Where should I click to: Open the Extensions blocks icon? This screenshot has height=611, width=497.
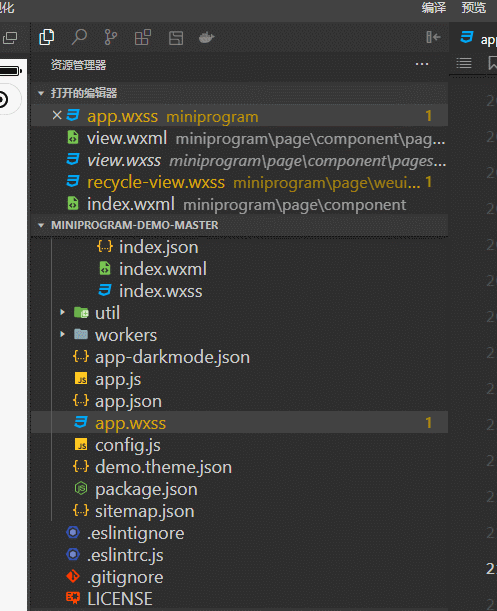(x=143, y=37)
